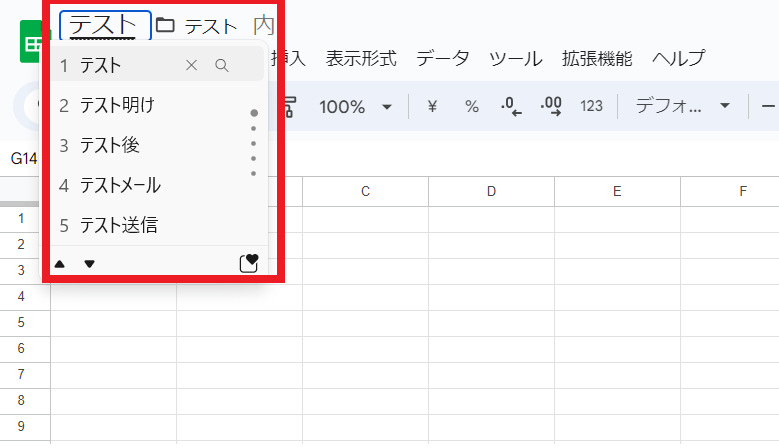This screenshot has height=448, width=779.
Task: Open the 123 number format menu
Action: 591,106
